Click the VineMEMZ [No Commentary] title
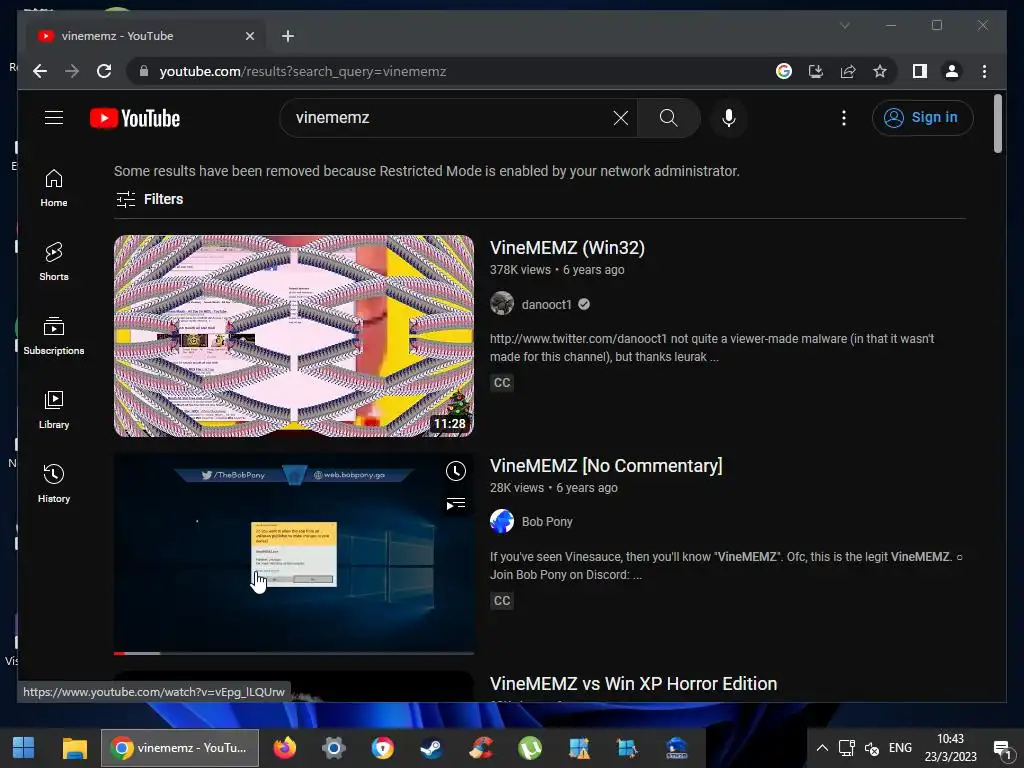Image resolution: width=1024 pixels, height=768 pixels. 606,466
